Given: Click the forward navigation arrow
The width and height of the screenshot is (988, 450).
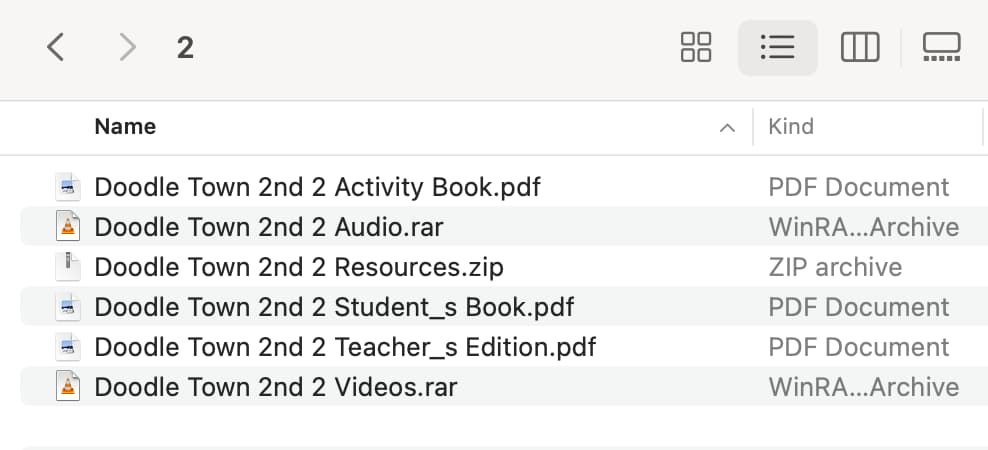Looking at the screenshot, I should click(128, 47).
